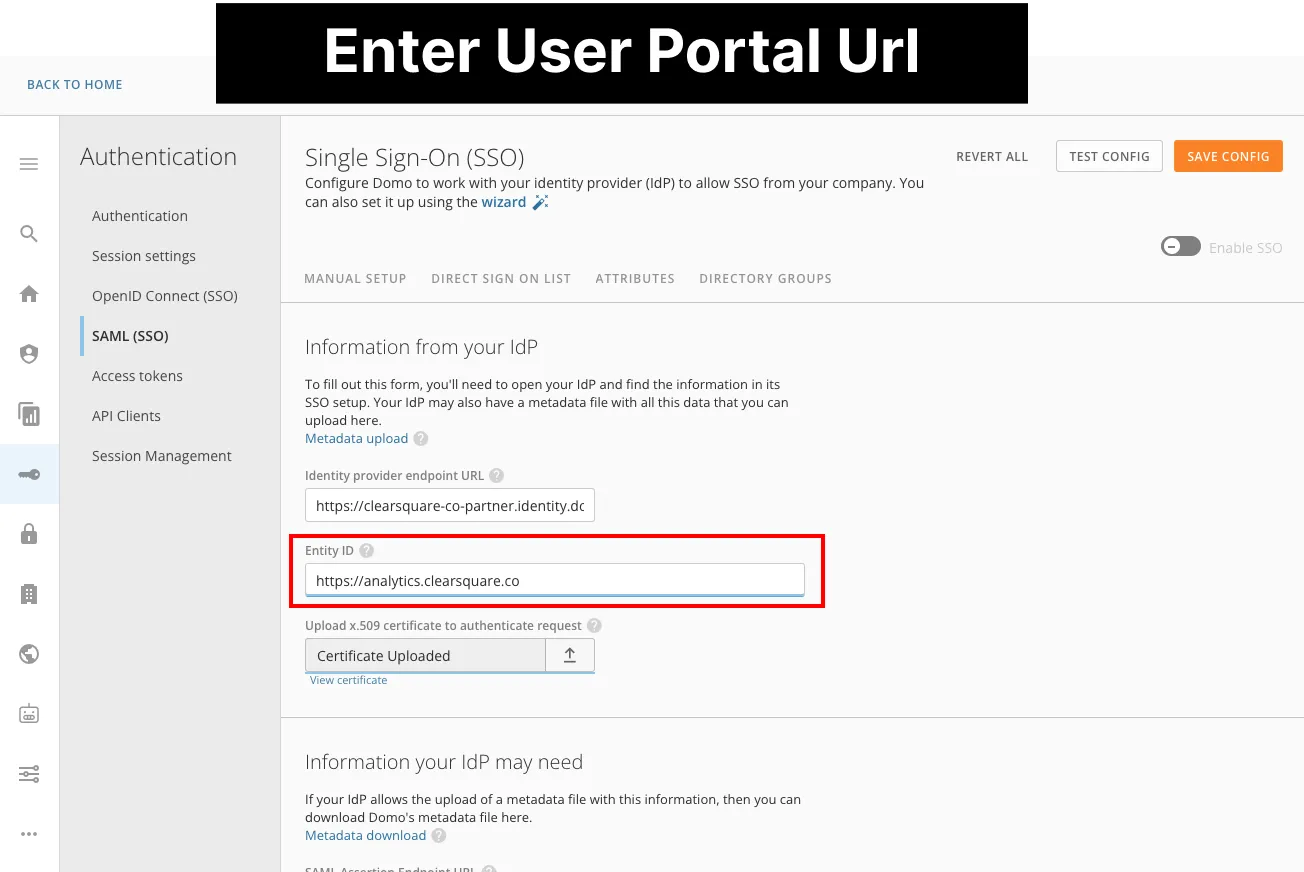
Task: Open API Clients in side menu
Action: click(x=126, y=416)
